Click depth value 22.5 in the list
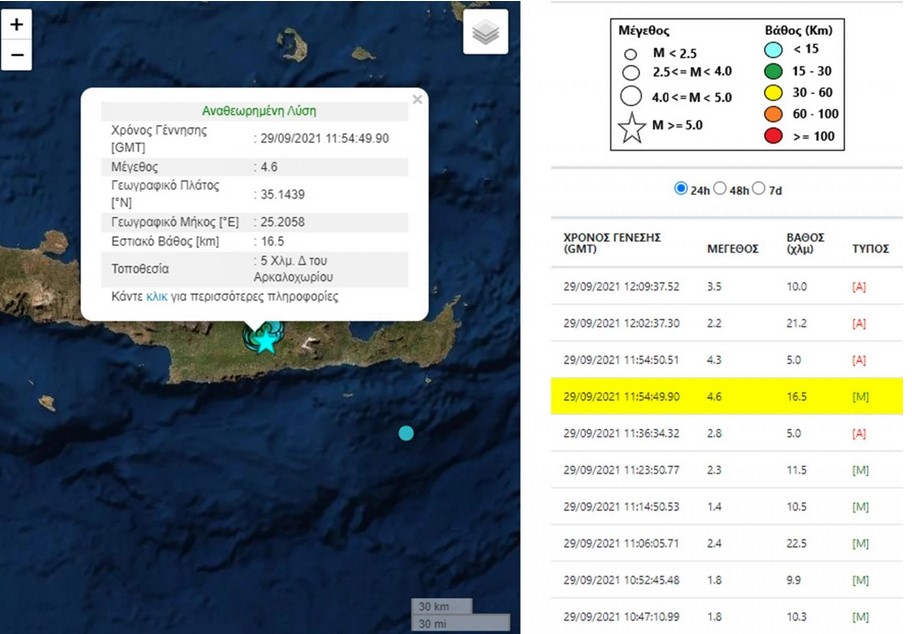912x634 pixels. click(796, 543)
